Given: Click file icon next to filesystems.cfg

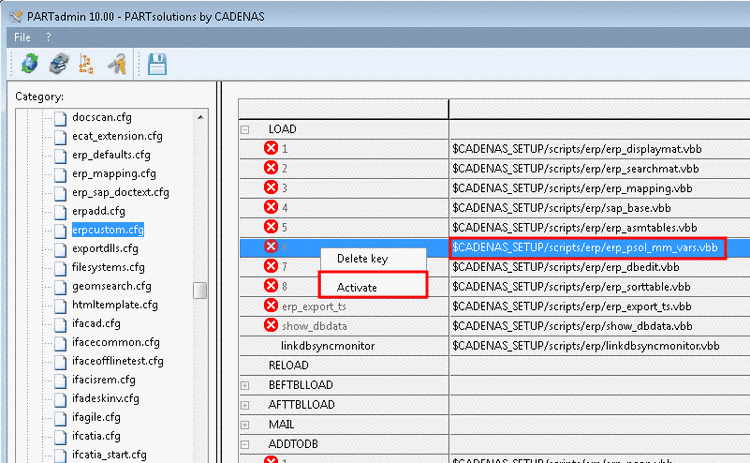Looking at the screenshot, I should [x=60, y=268].
